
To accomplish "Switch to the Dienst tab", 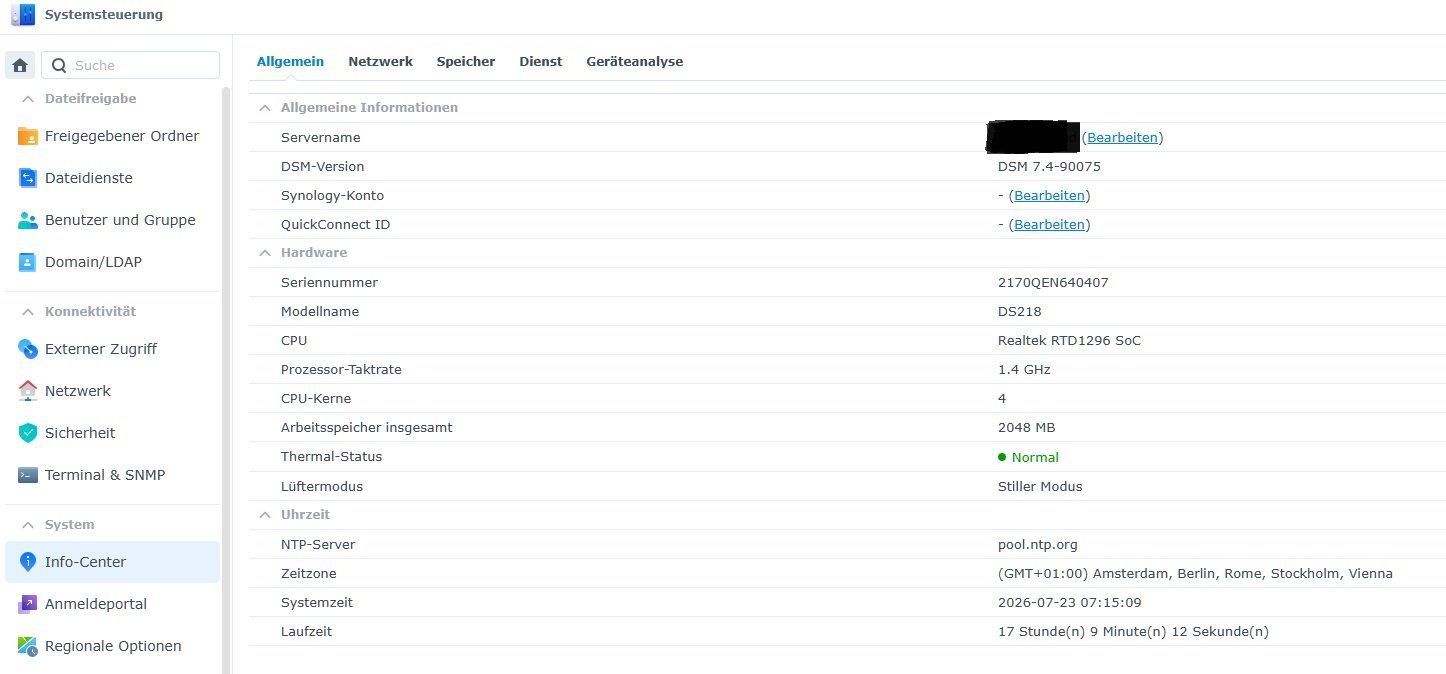I will click(541, 61).
